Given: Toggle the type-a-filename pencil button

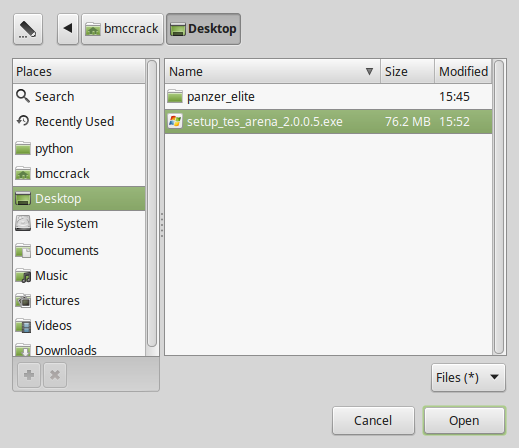Looking at the screenshot, I should click(x=28, y=29).
